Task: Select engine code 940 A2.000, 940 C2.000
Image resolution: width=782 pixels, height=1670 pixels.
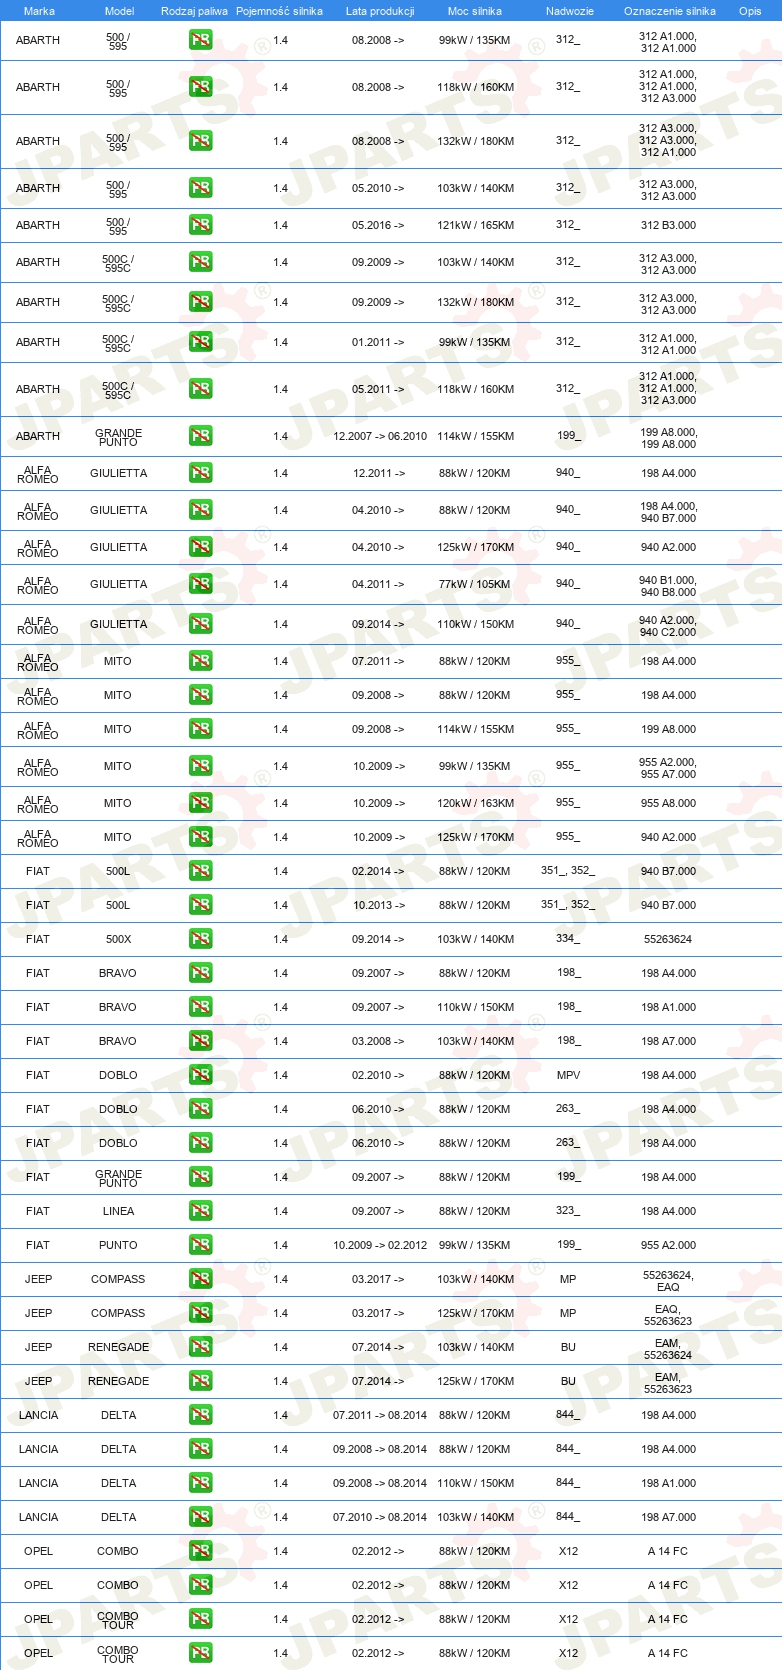Action: tap(668, 625)
